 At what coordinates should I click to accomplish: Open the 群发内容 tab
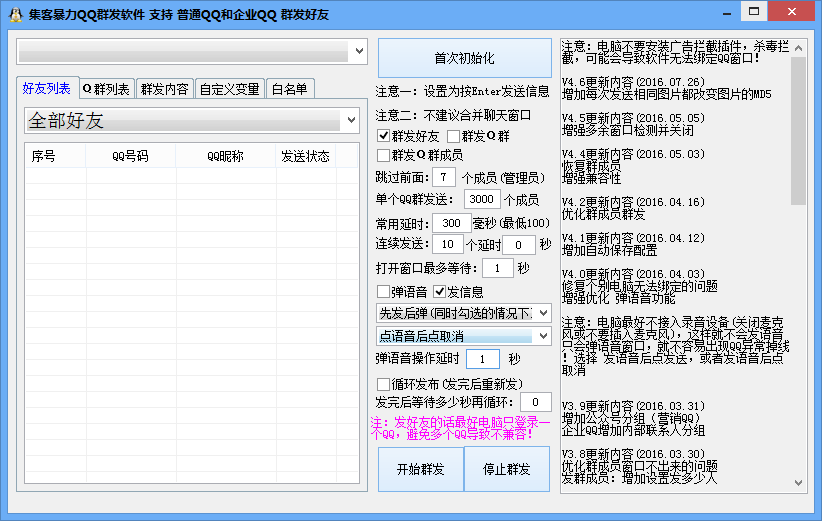coord(163,89)
